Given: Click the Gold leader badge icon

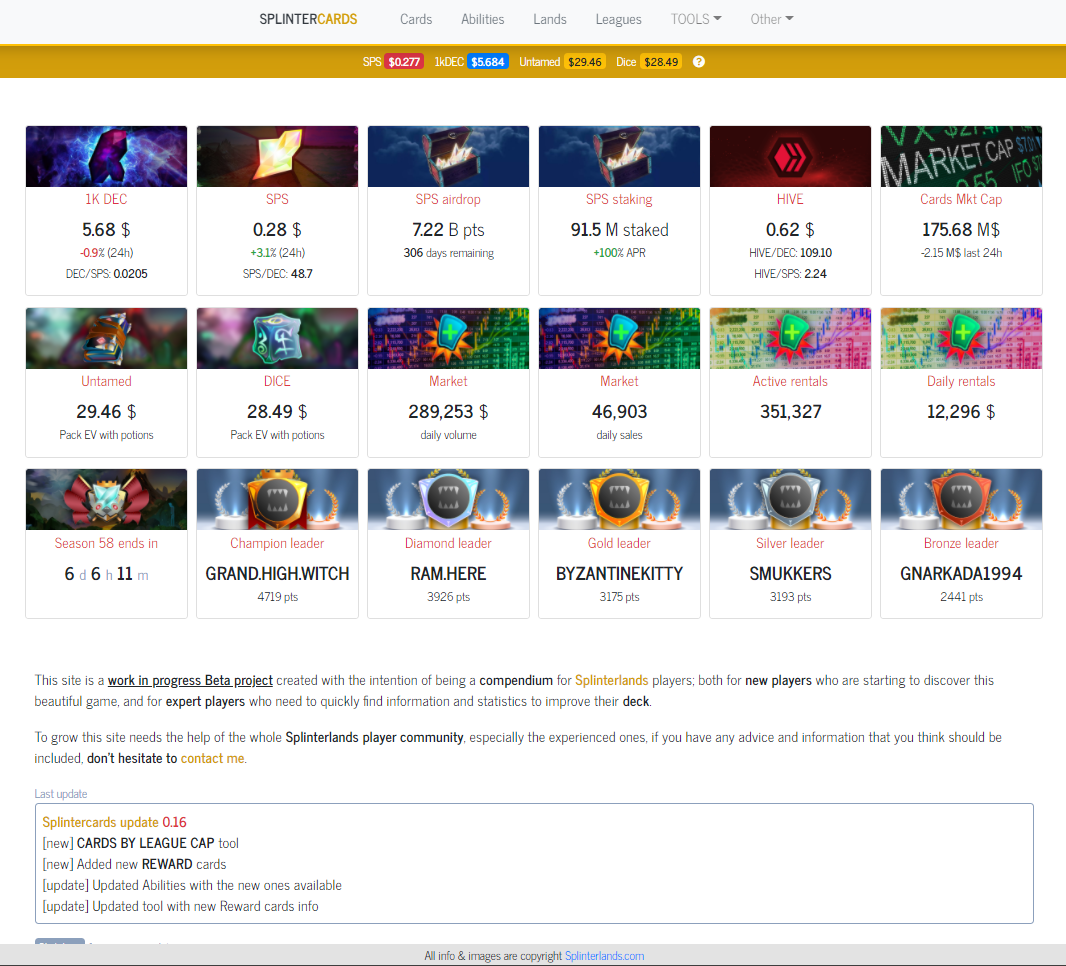Looking at the screenshot, I should 619,500.
